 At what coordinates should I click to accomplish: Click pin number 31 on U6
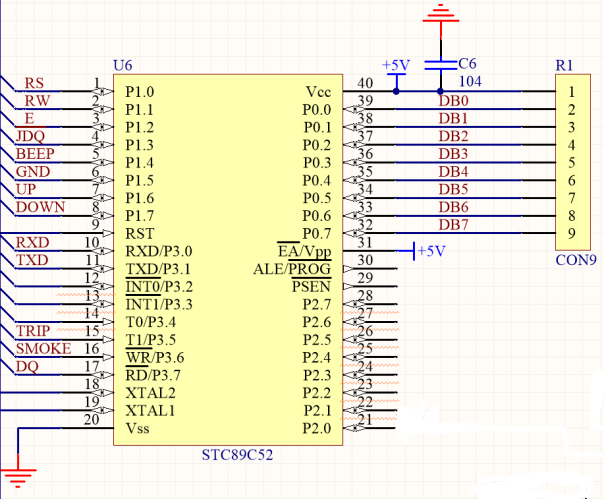point(365,243)
